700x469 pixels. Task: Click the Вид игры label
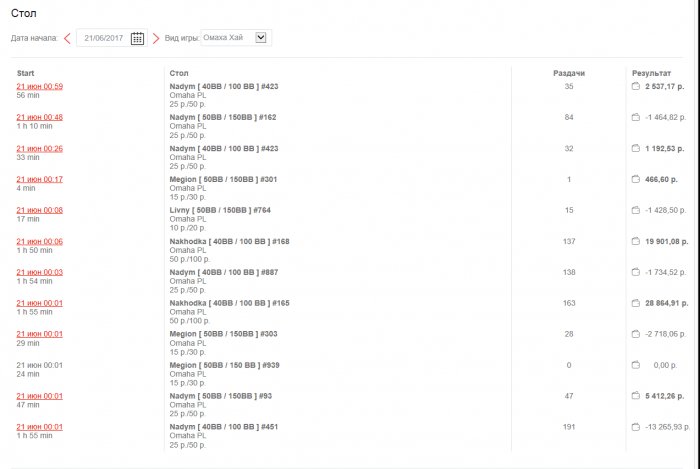[182, 38]
